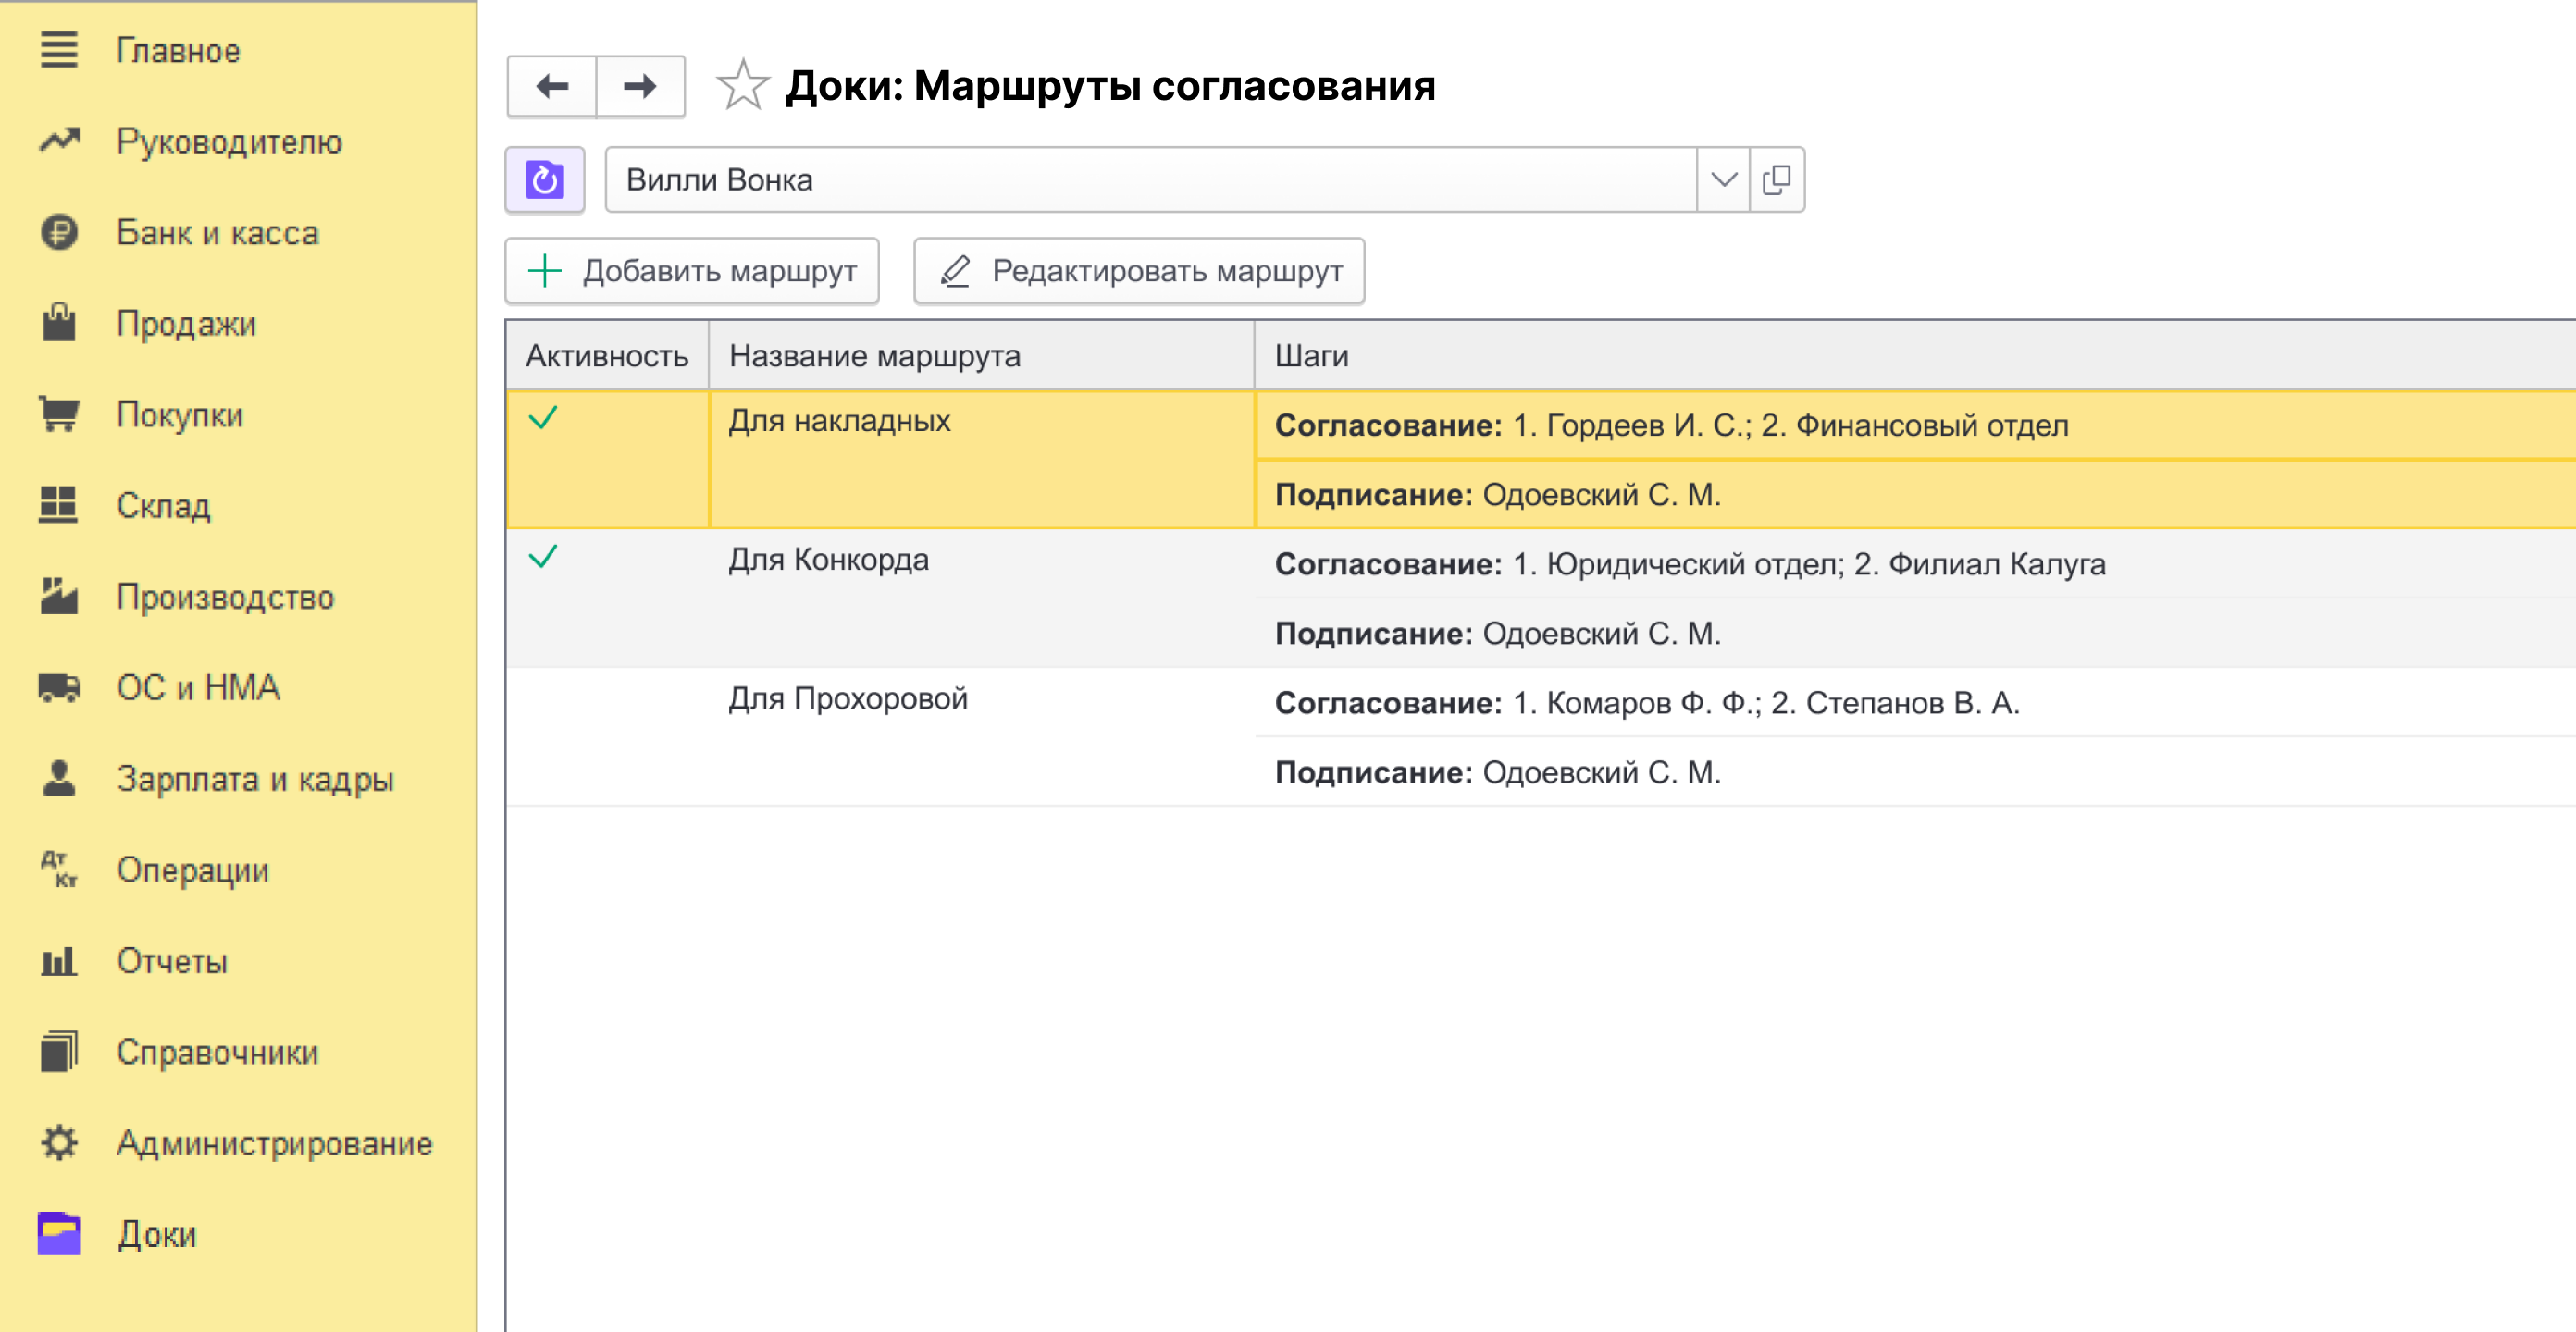2576x1332 pixels.
Task: Open the Администрирование menu item
Action: click(x=274, y=1143)
